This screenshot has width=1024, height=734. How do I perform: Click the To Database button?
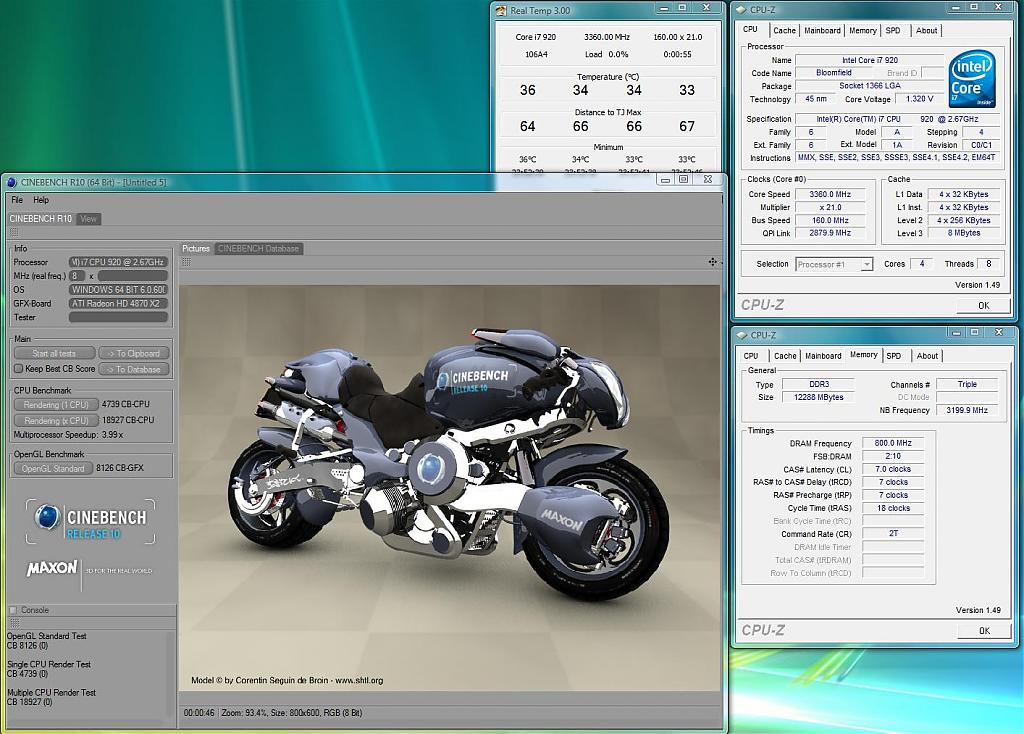[x=134, y=369]
